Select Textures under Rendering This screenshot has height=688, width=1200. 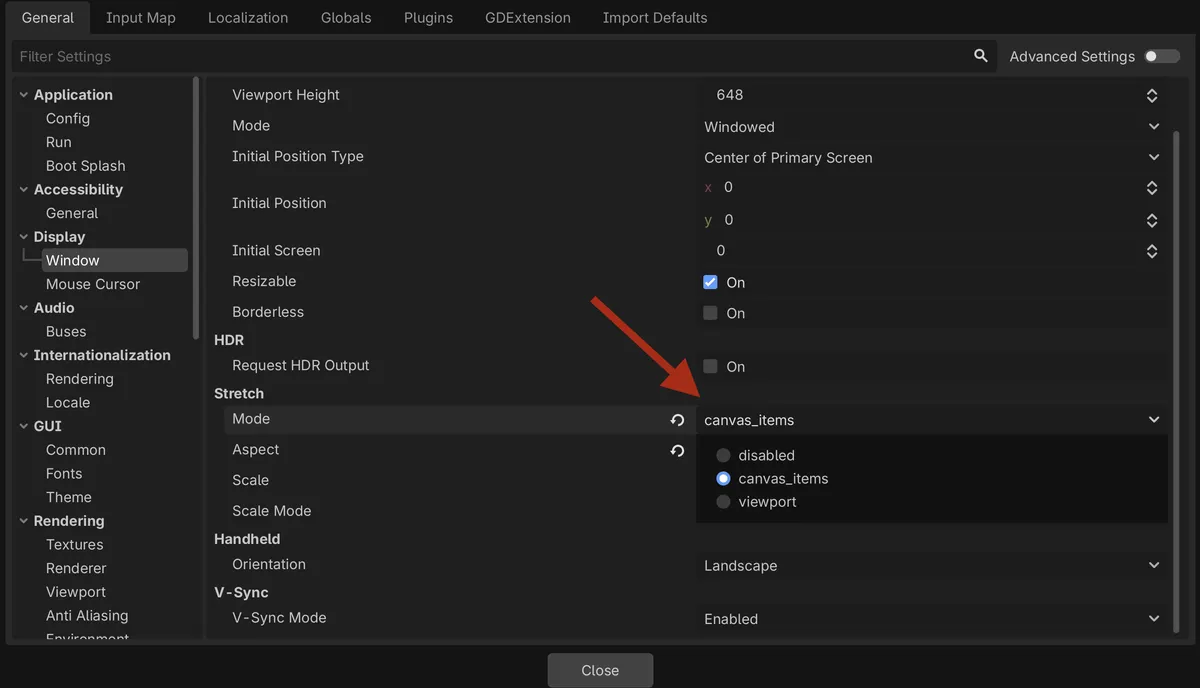75,544
